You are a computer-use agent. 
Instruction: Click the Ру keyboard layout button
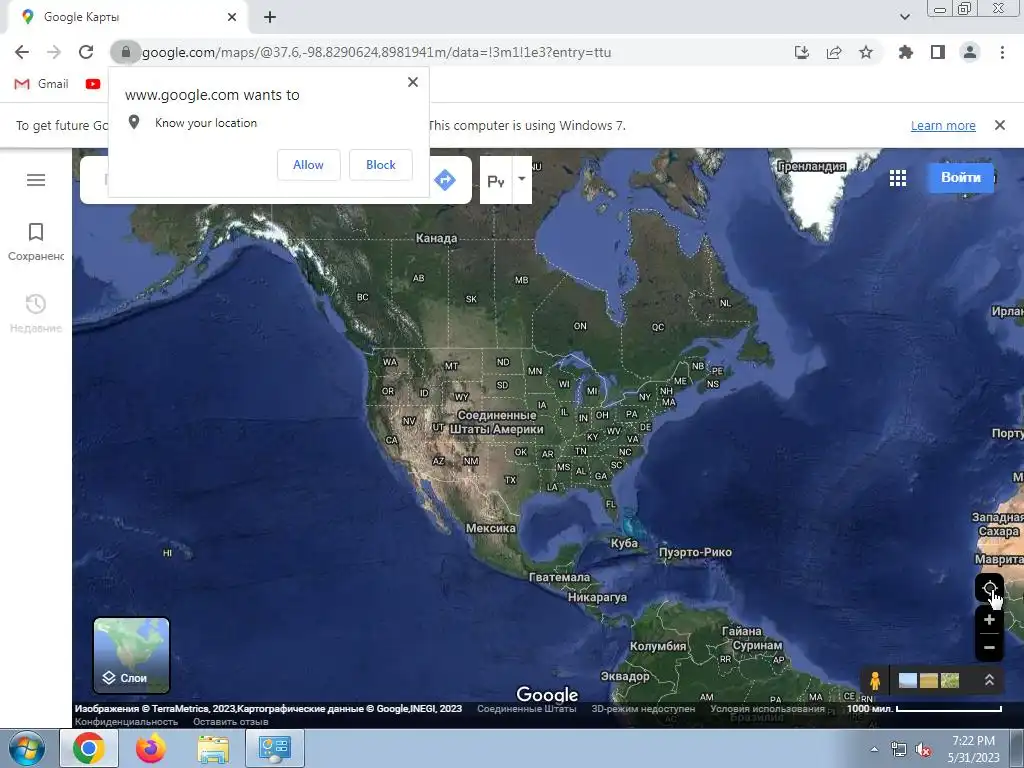(x=496, y=181)
